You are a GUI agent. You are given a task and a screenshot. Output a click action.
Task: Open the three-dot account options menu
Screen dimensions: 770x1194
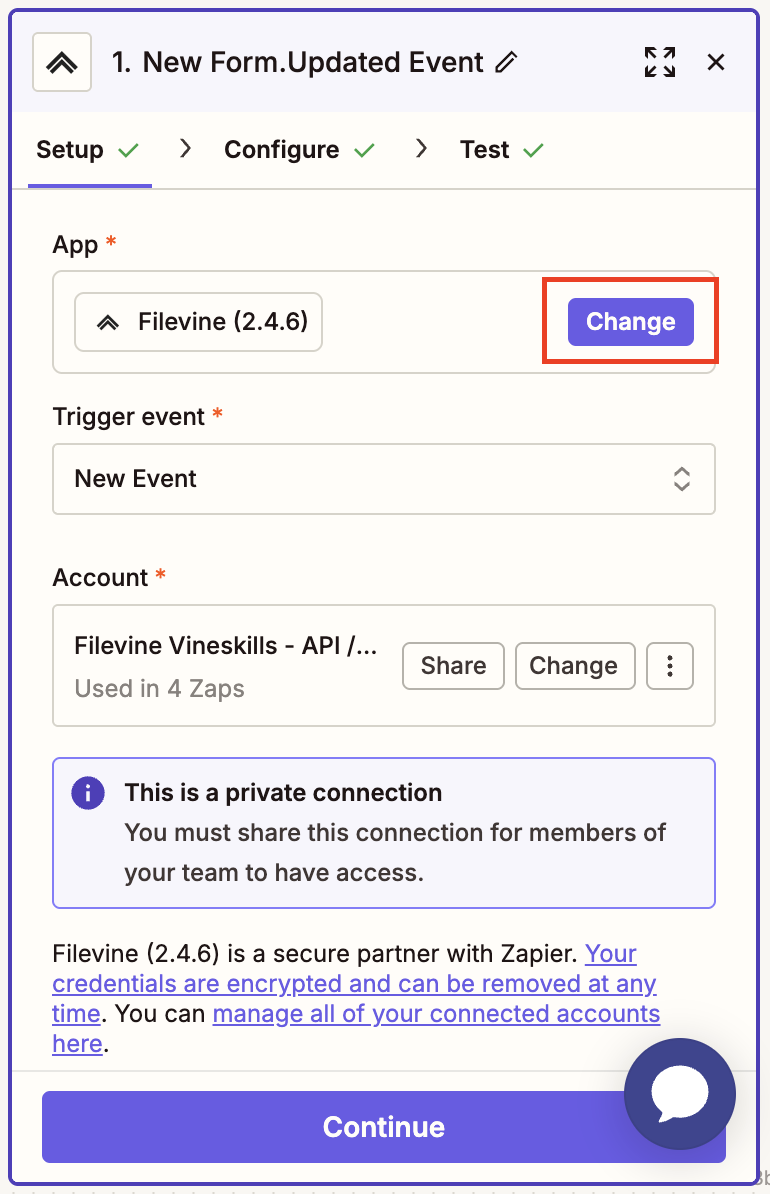pyautogui.click(x=670, y=666)
